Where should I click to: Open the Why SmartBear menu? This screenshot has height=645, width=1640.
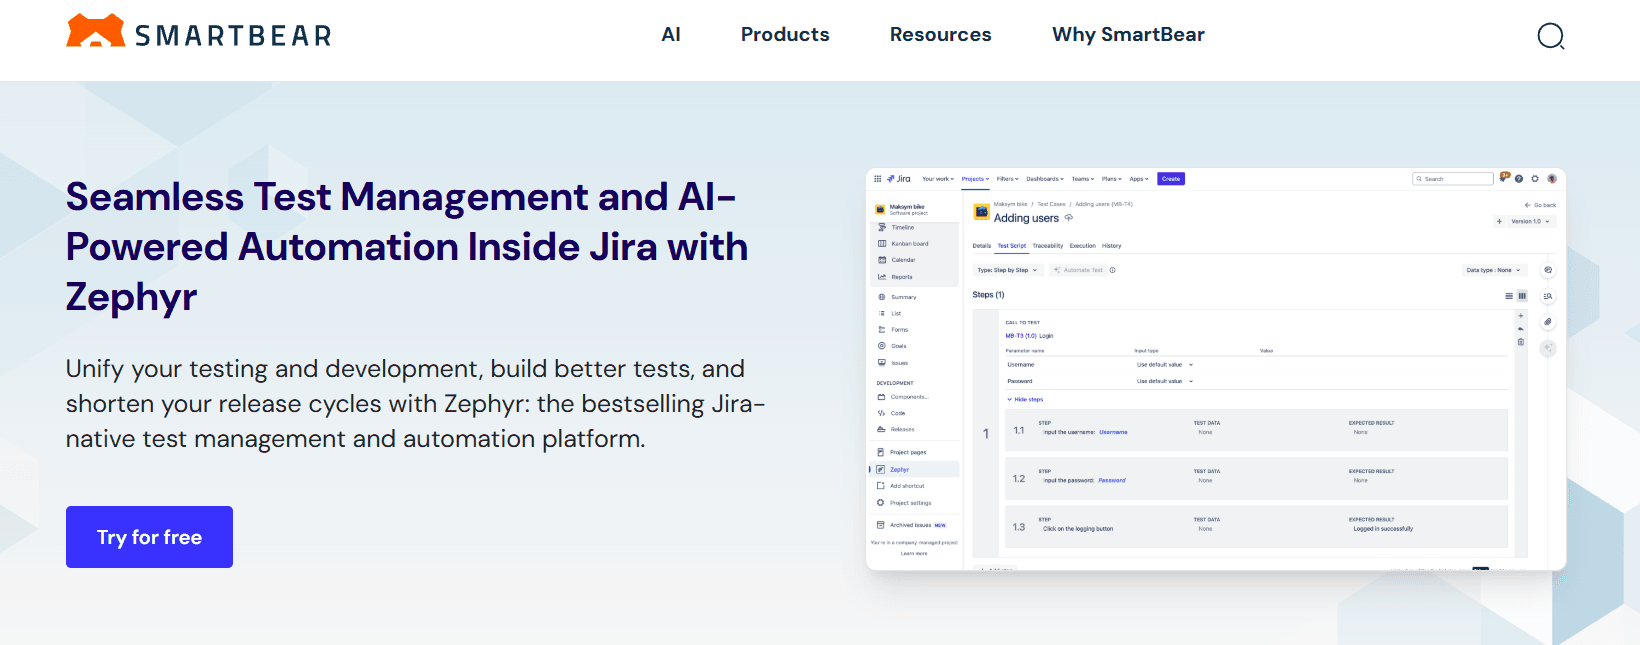tap(1128, 35)
